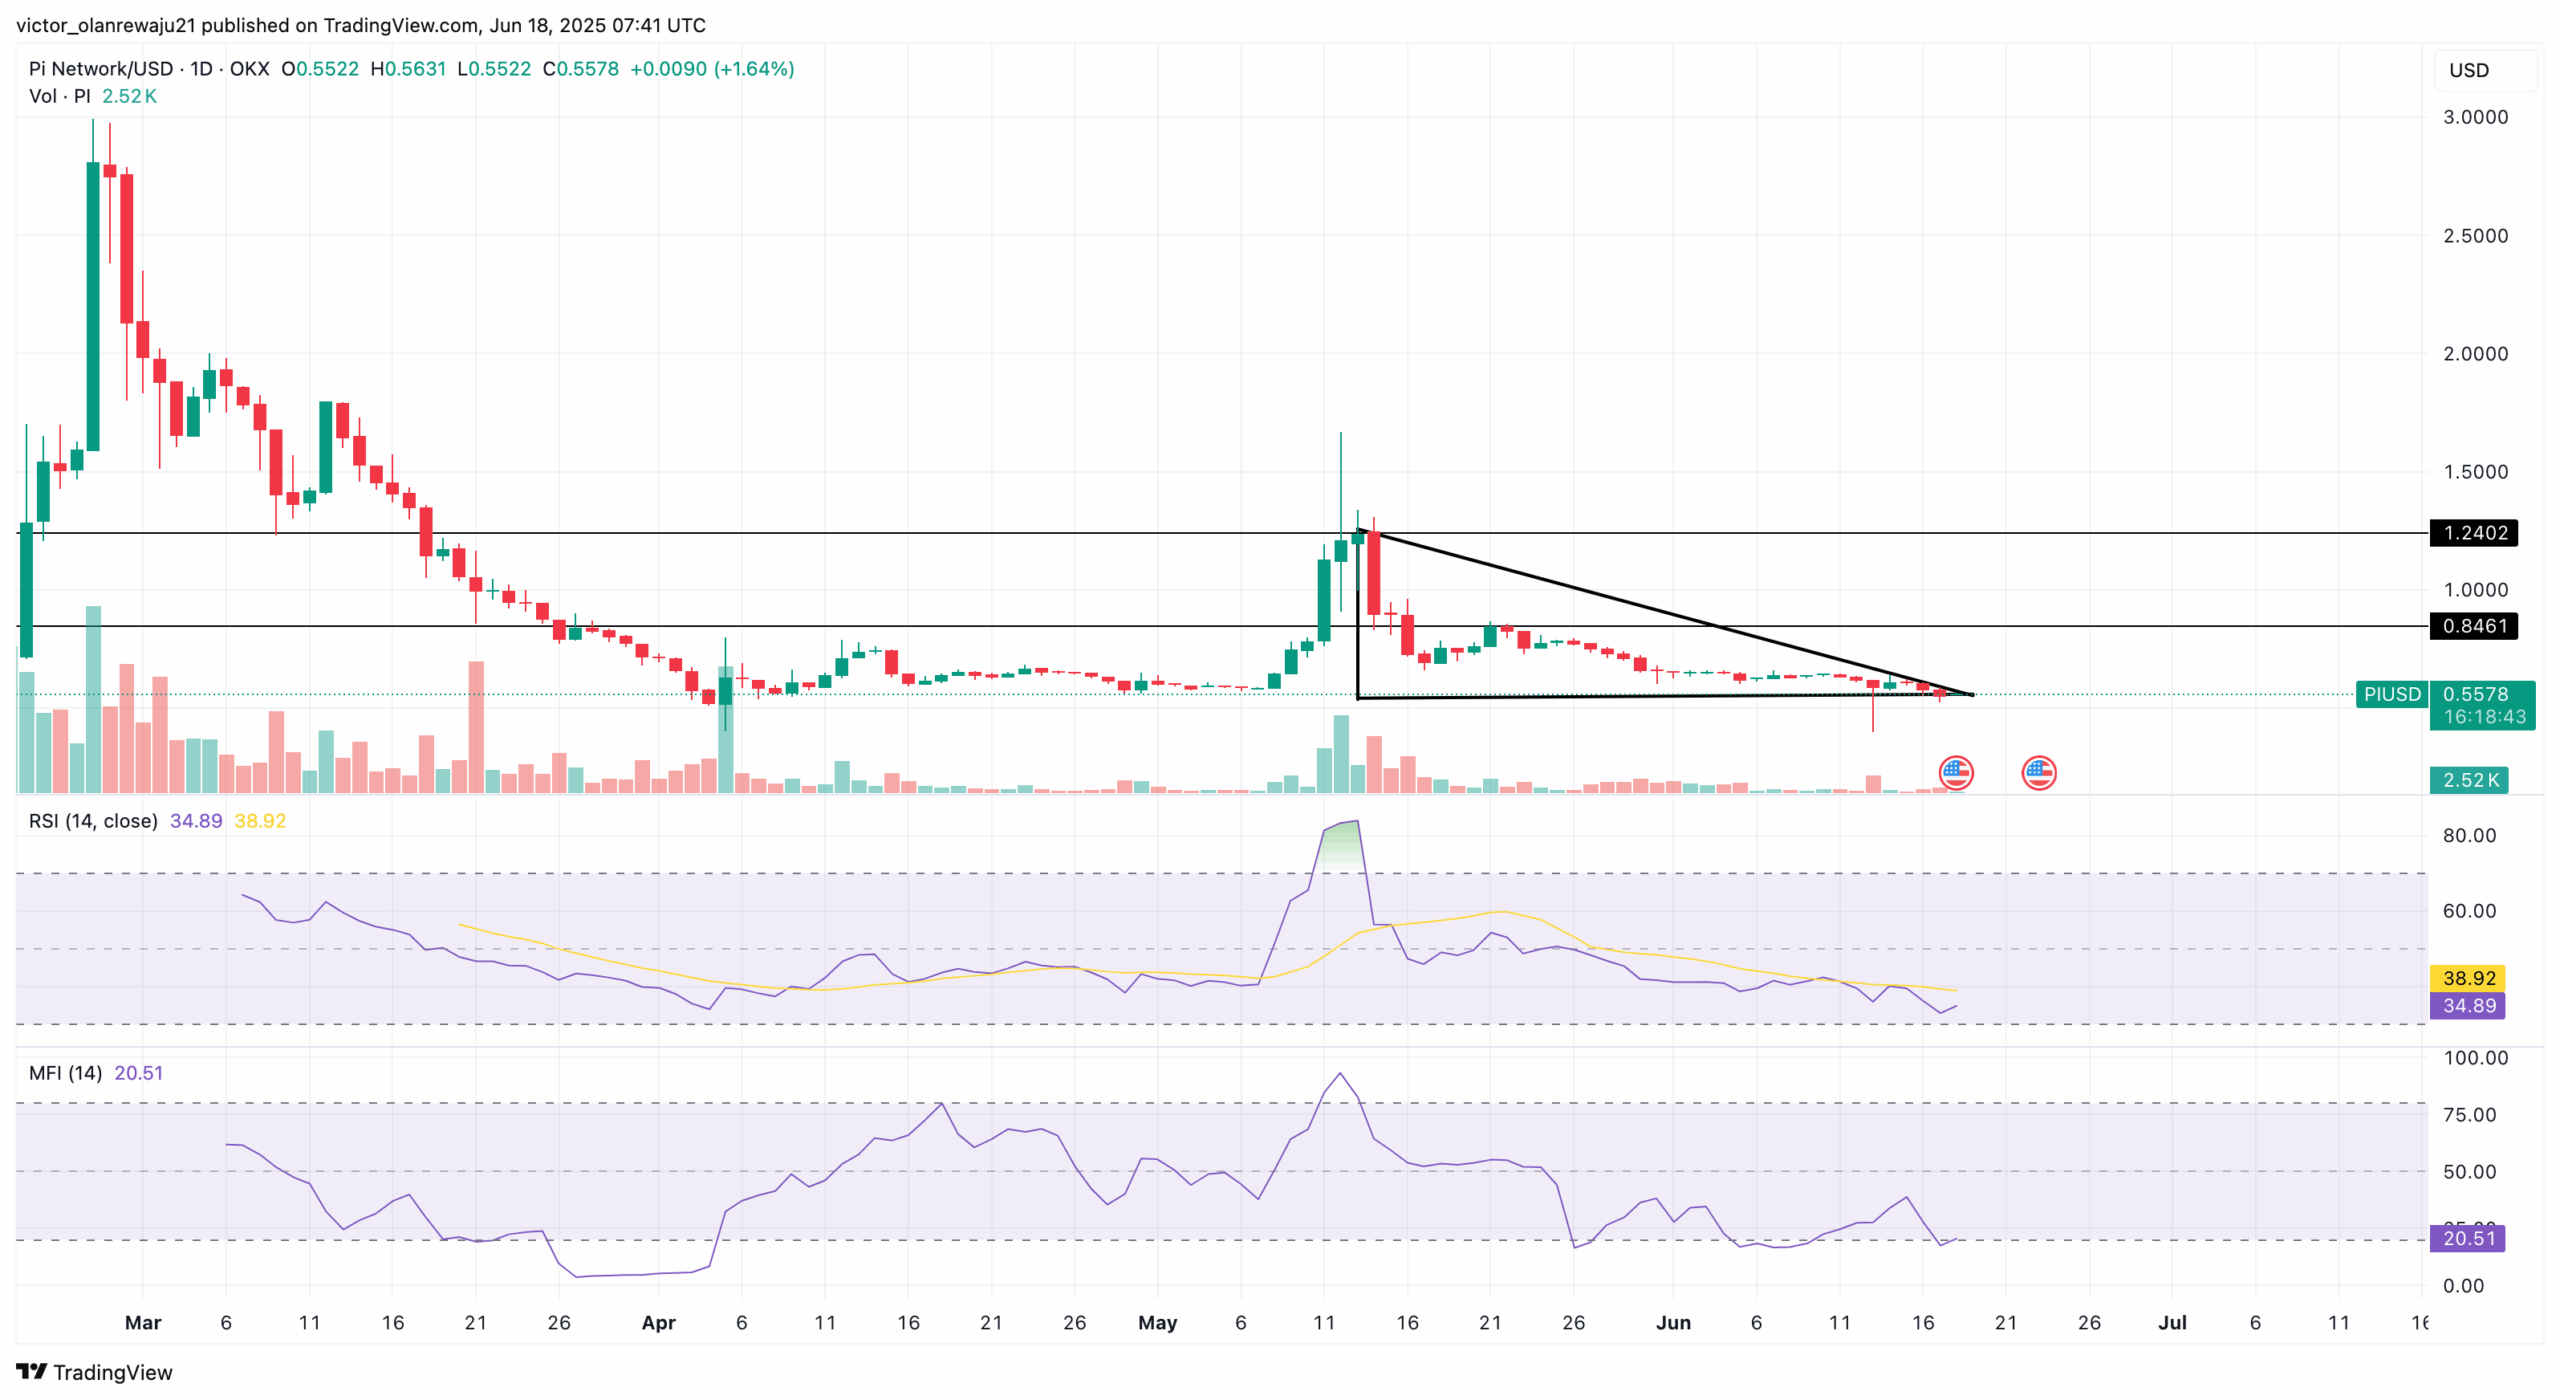The width and height of the screenshot is (2560, 1400).
Task: Click the publisher attribution text at top
Action: (361, 25)
